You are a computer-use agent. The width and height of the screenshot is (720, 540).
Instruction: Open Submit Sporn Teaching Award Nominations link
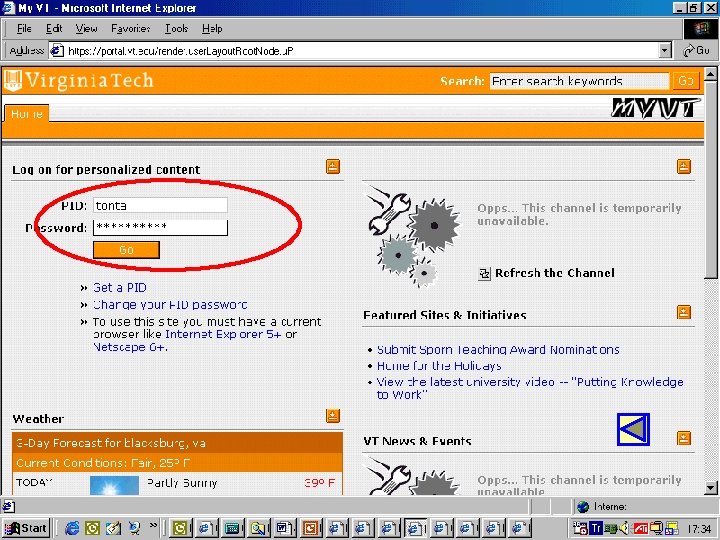click(498, 350)
